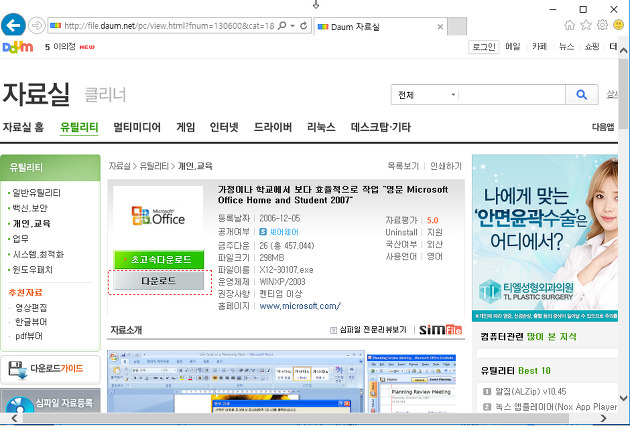Select the 인터넷 menu tab

(x=224, y=127)
